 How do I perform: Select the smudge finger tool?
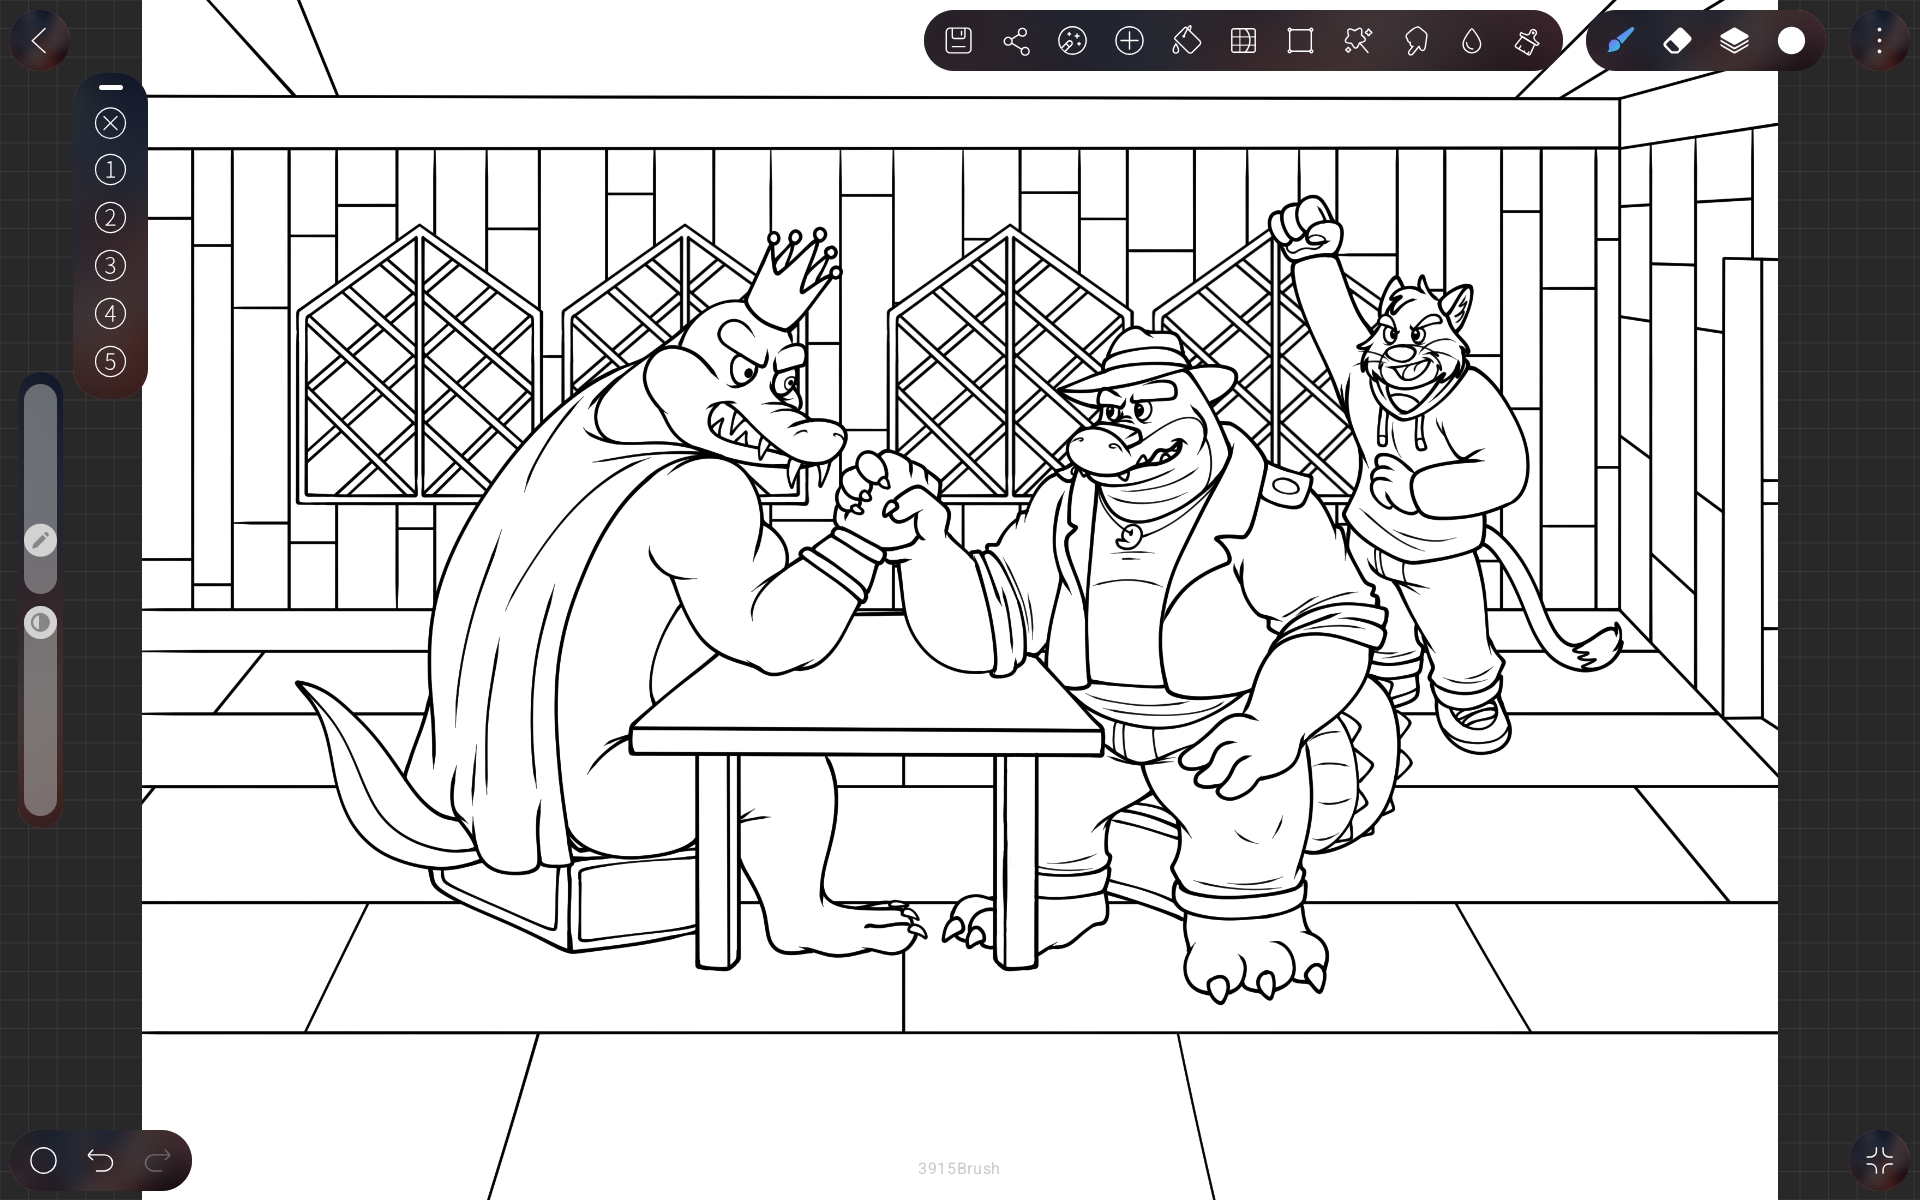pos(1415,41)
